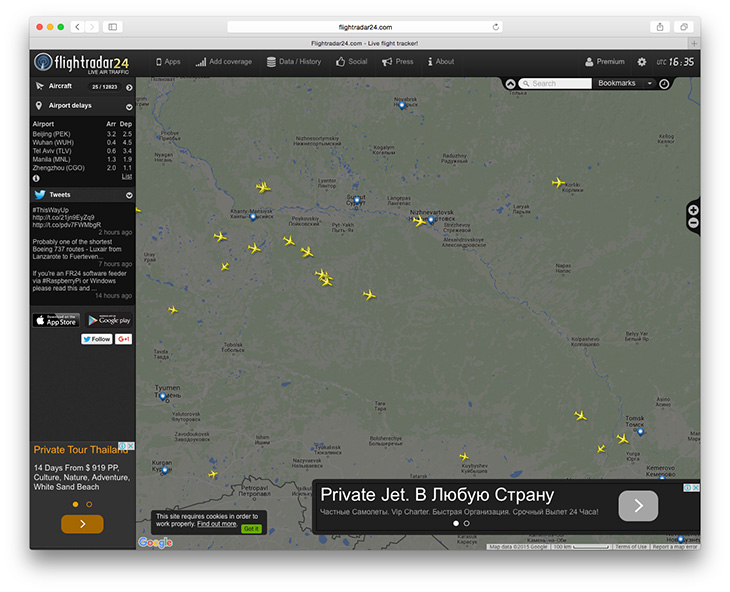
Task: Click the map Search input field
Action: pyautogui.click(x=560, y=84)
